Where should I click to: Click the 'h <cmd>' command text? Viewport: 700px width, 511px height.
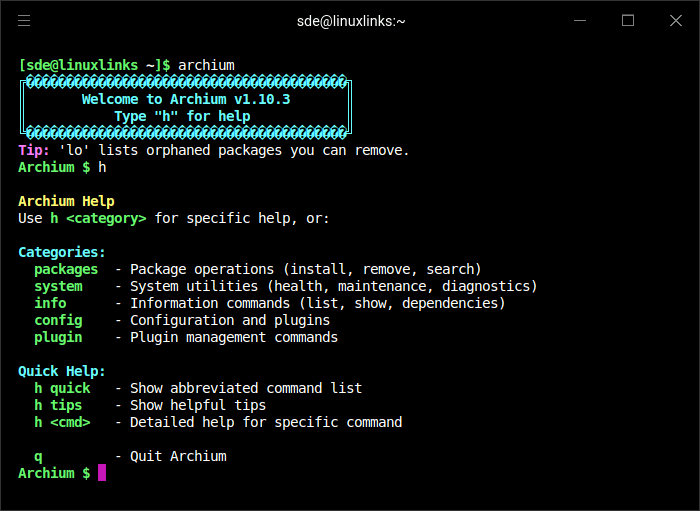62,422
